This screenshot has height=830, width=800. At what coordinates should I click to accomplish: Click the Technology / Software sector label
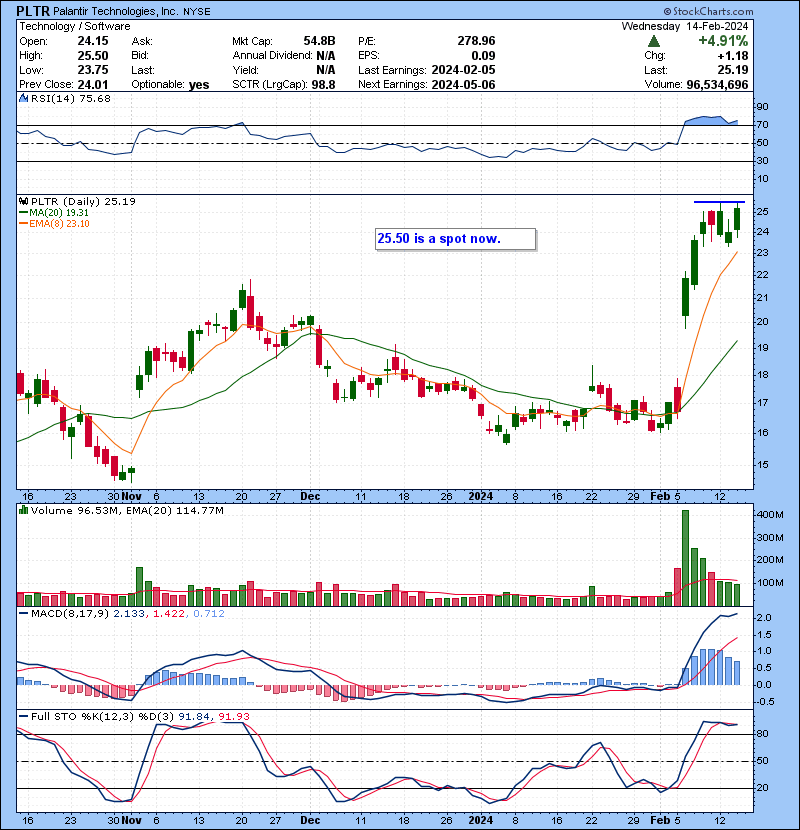75,26
